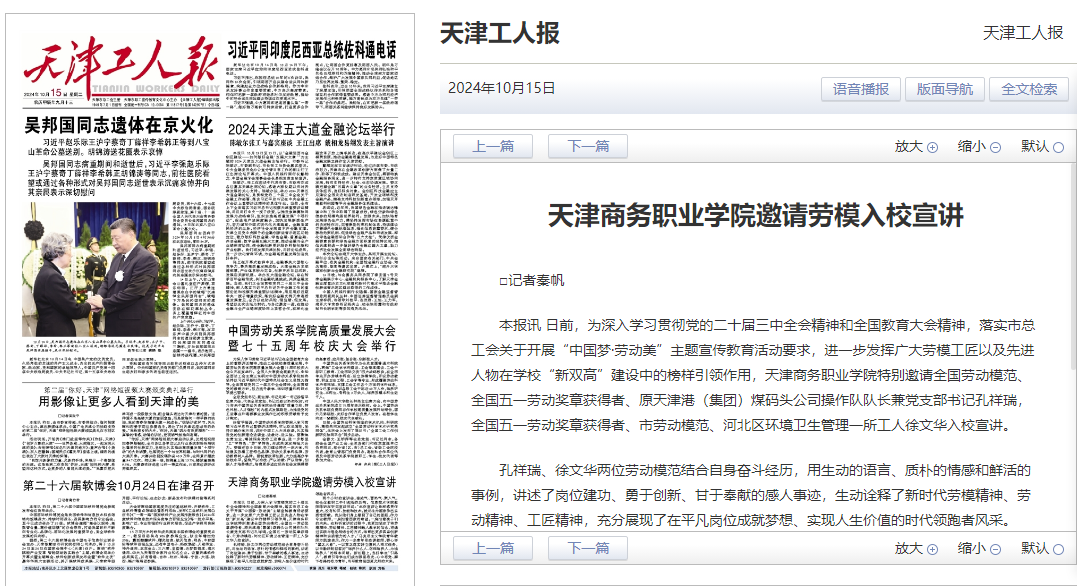Click the 缩小 zoom-out minus icon above the article
The image size is (1077, 586).
(995, 147)
